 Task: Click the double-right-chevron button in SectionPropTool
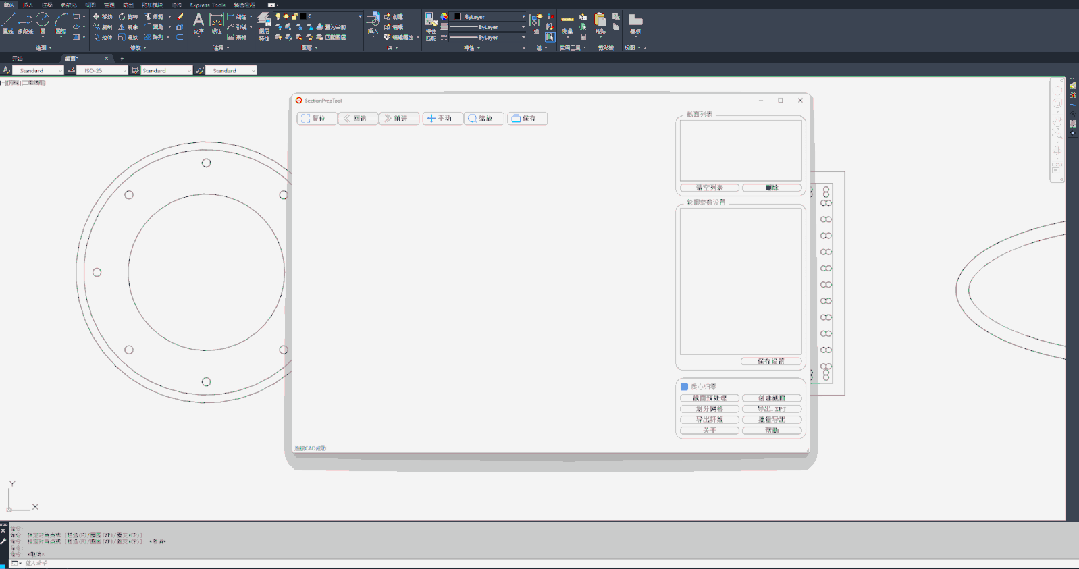pos(399,118)
